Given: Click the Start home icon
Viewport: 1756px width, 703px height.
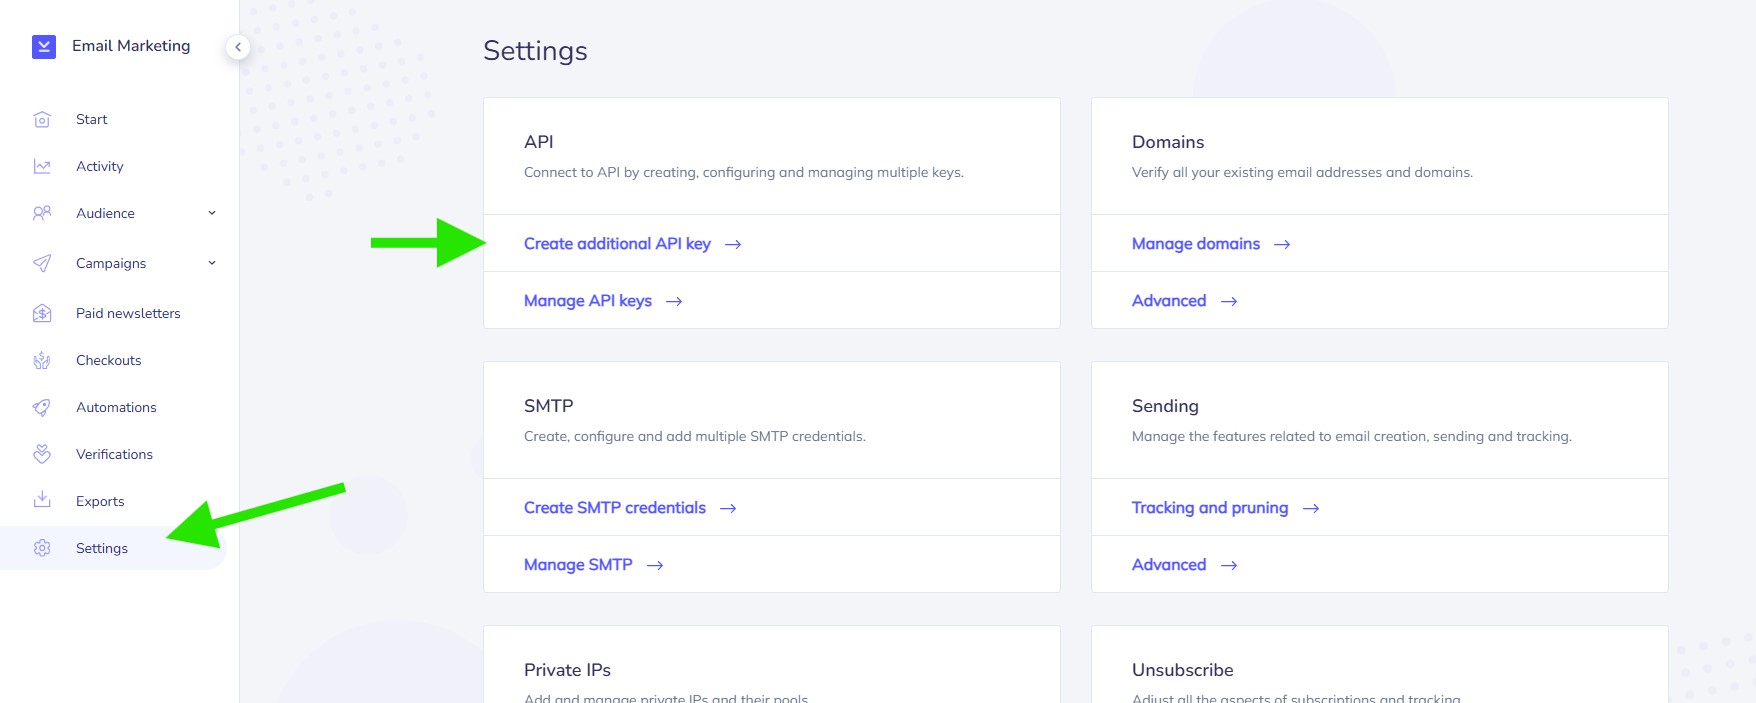Looking at the screenshot, I should [x=42, y=120].
